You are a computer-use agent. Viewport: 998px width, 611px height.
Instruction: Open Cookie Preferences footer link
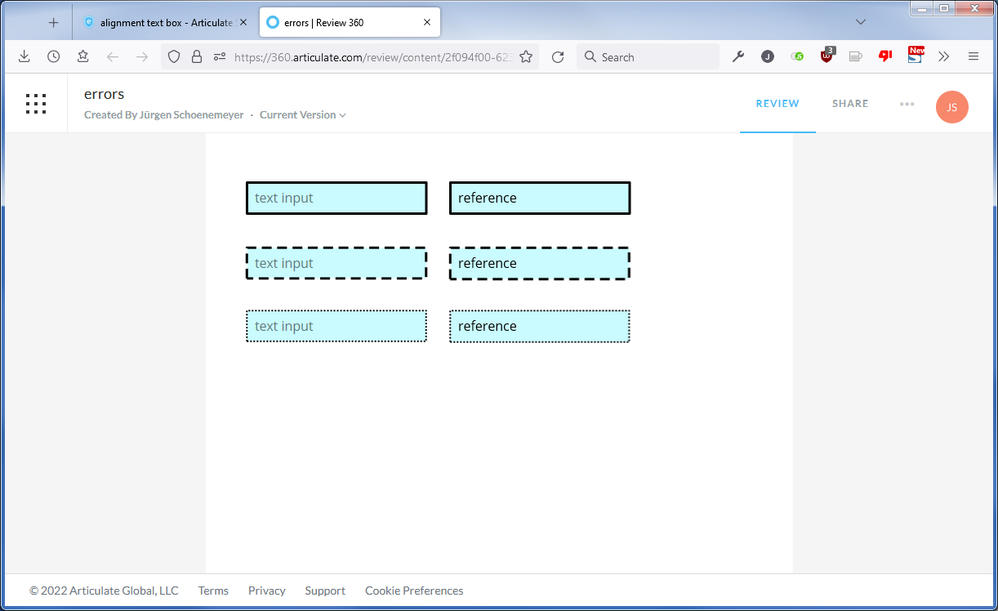click(414, 591)
